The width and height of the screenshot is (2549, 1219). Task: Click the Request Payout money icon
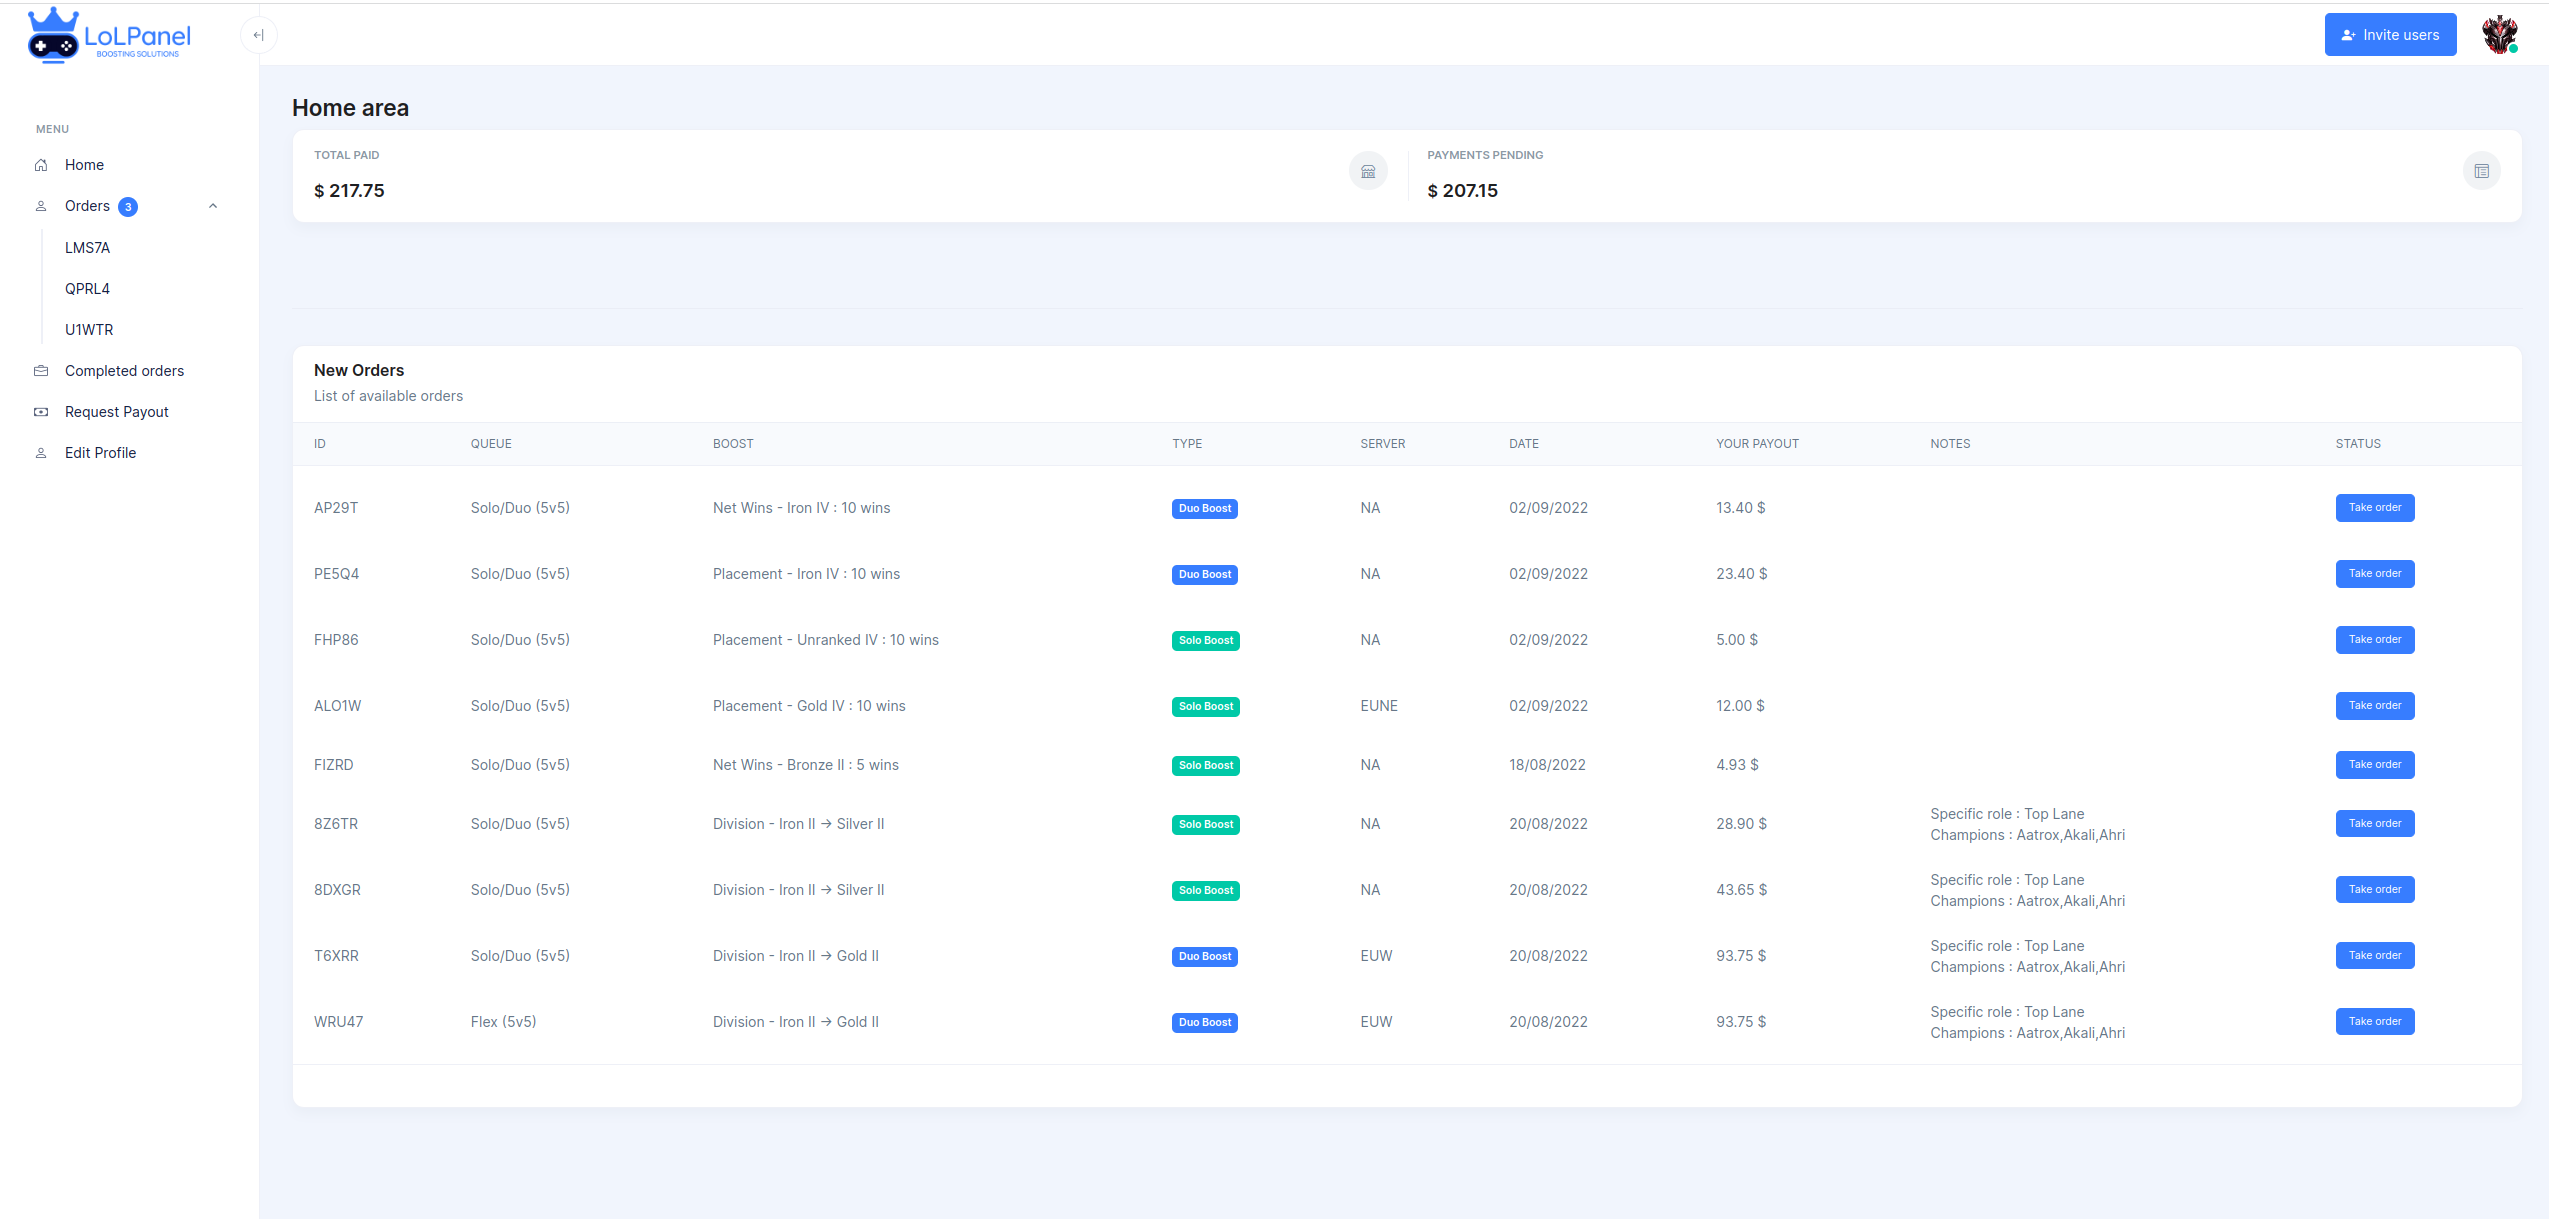click(x=41, y=412)
